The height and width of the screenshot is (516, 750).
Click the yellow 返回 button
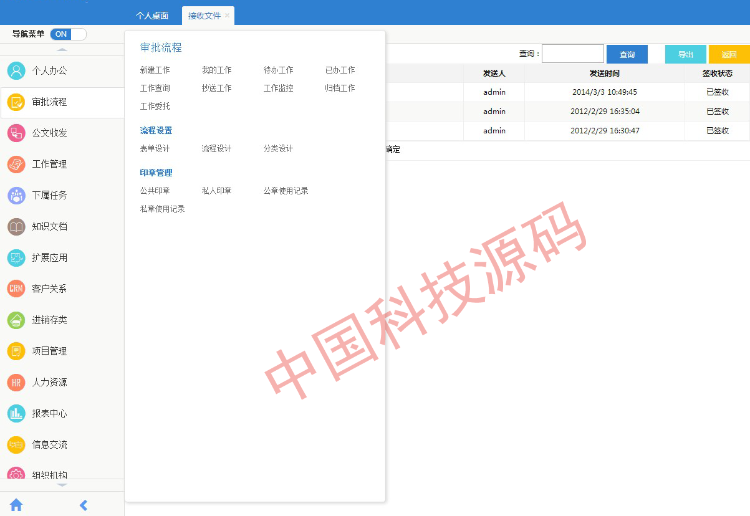tap(729, 54)
